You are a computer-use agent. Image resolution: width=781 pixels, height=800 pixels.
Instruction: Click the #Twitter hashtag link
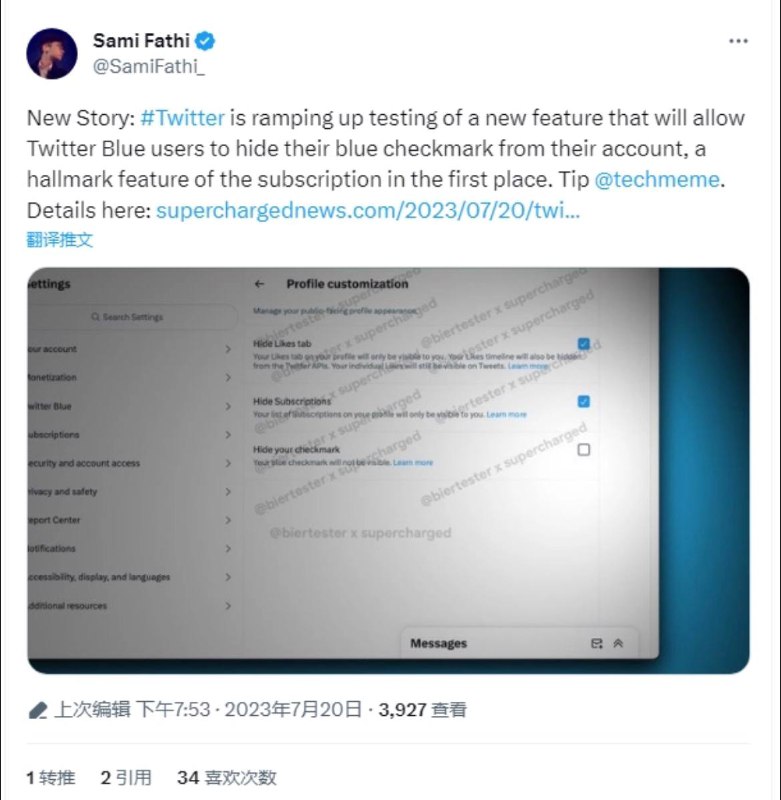pos(182,118)
